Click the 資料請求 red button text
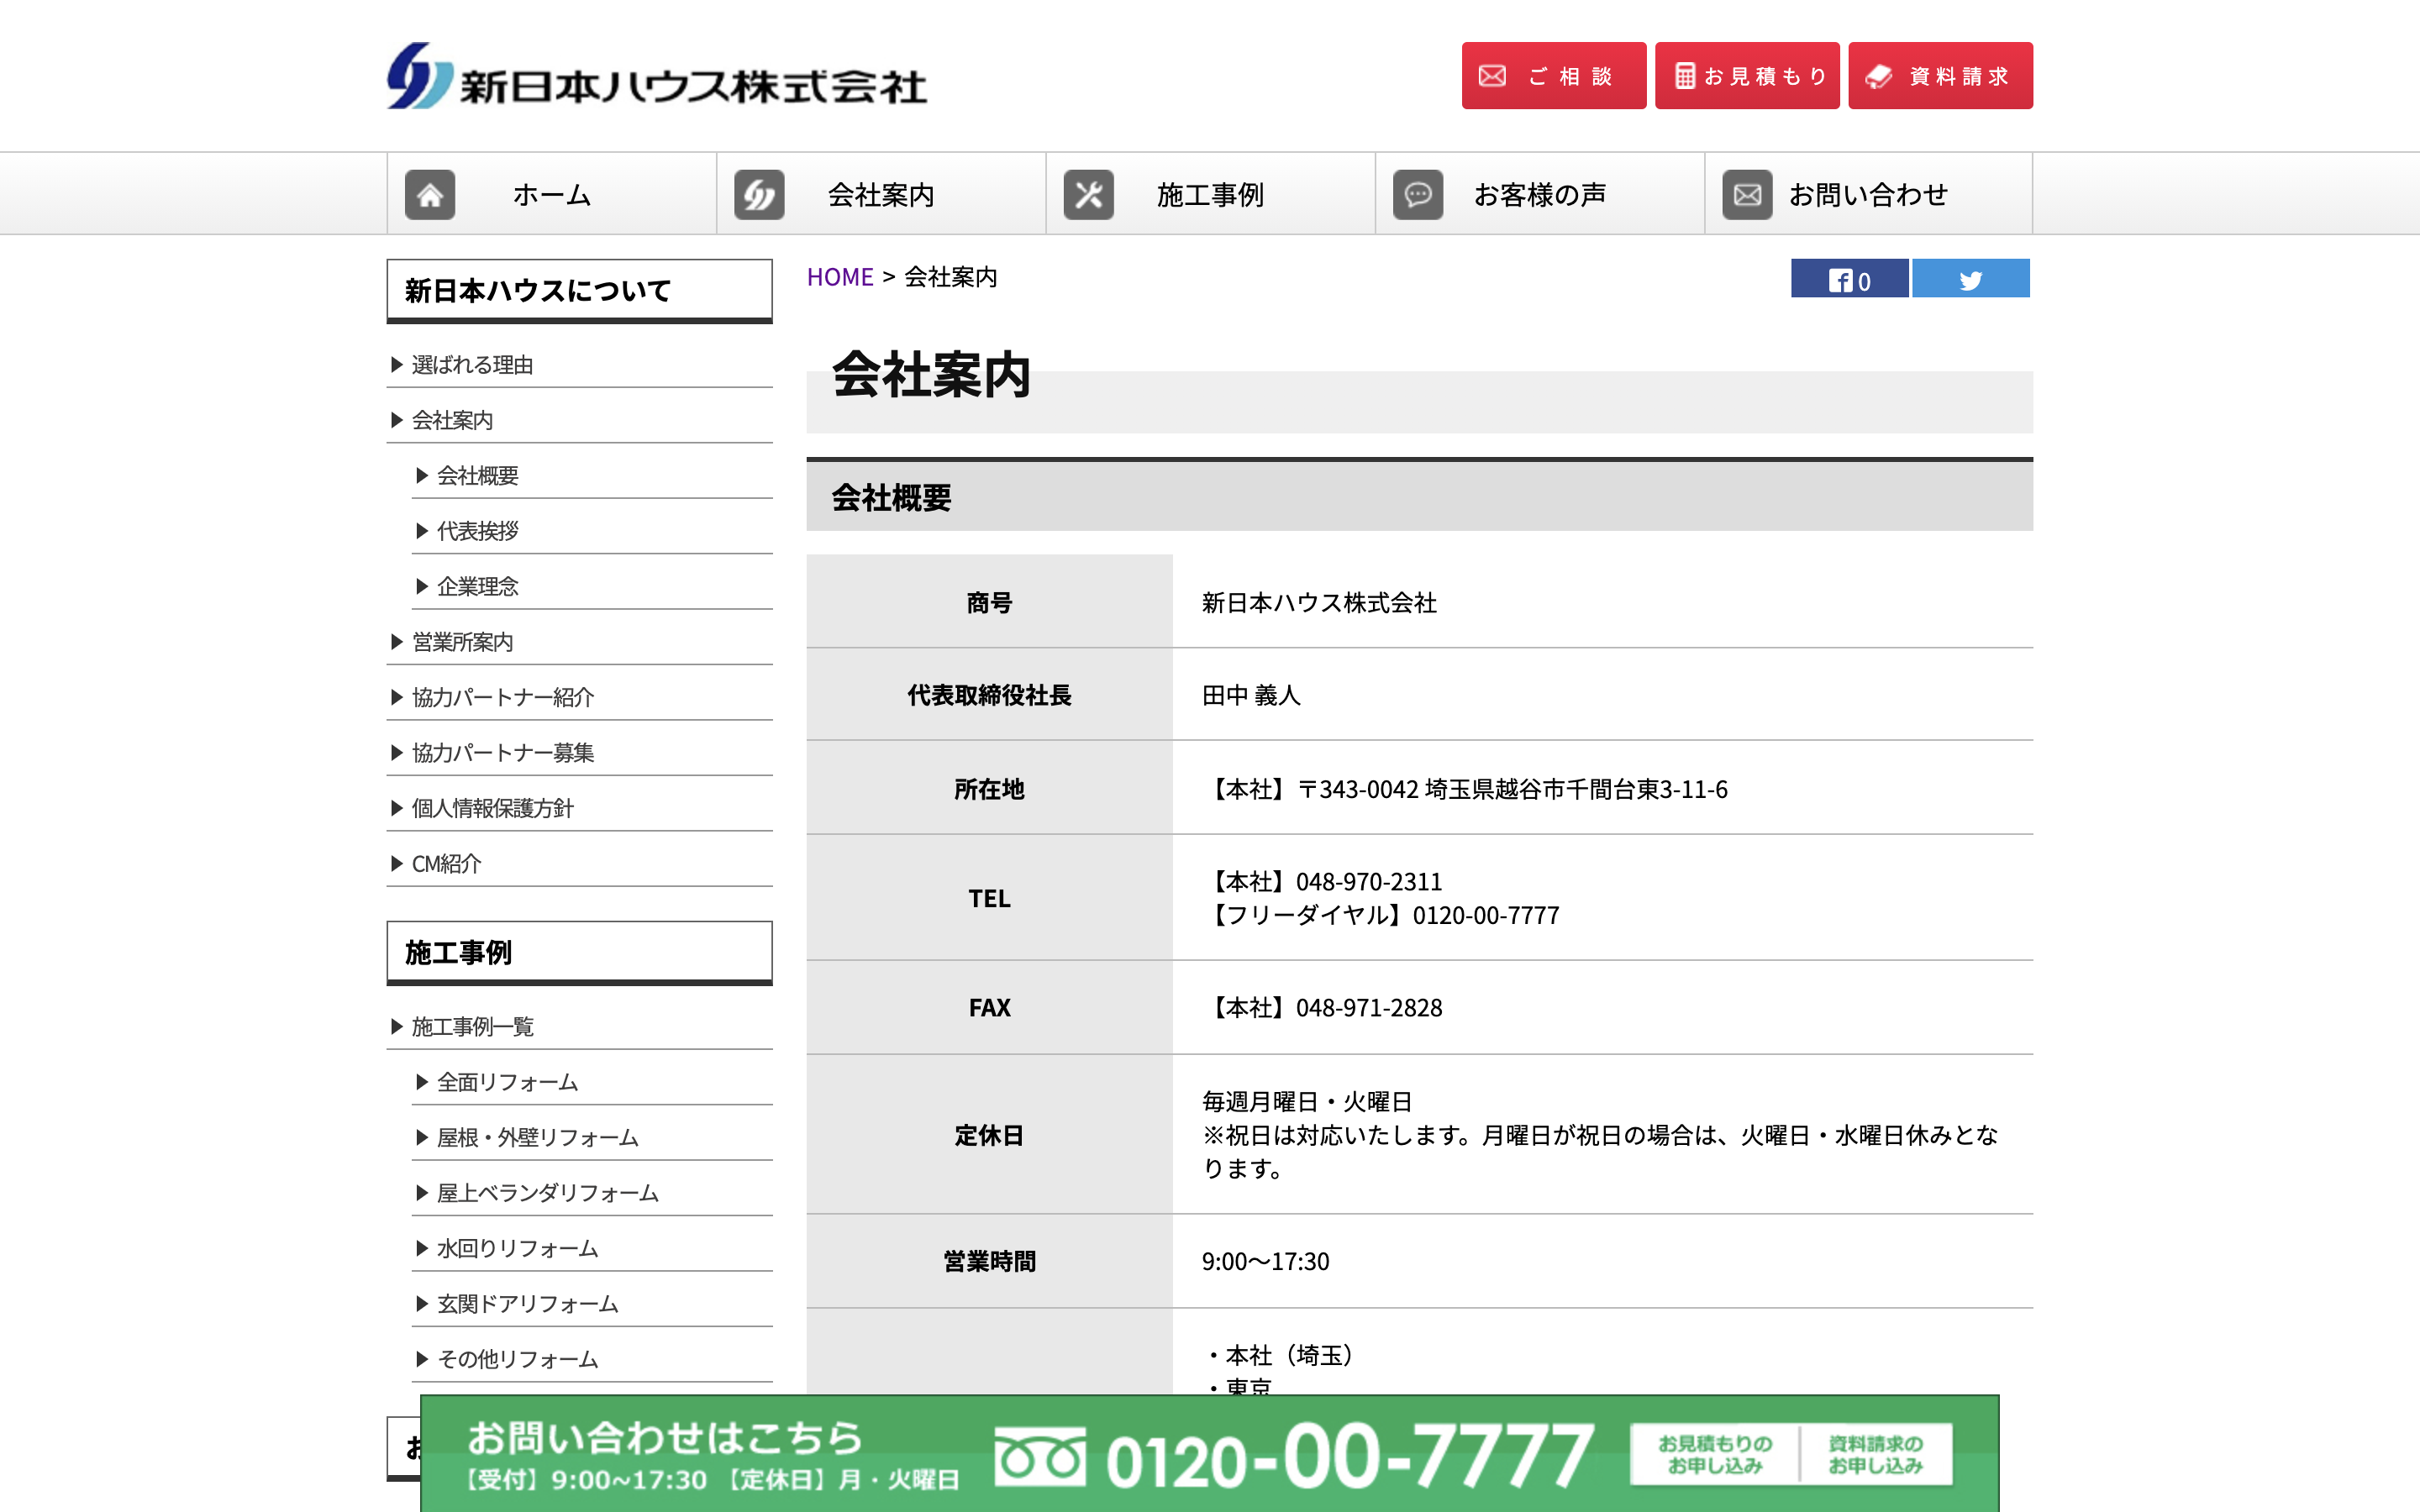Viewport: 2420px width, 1512px height. (x=1958, y=76)
